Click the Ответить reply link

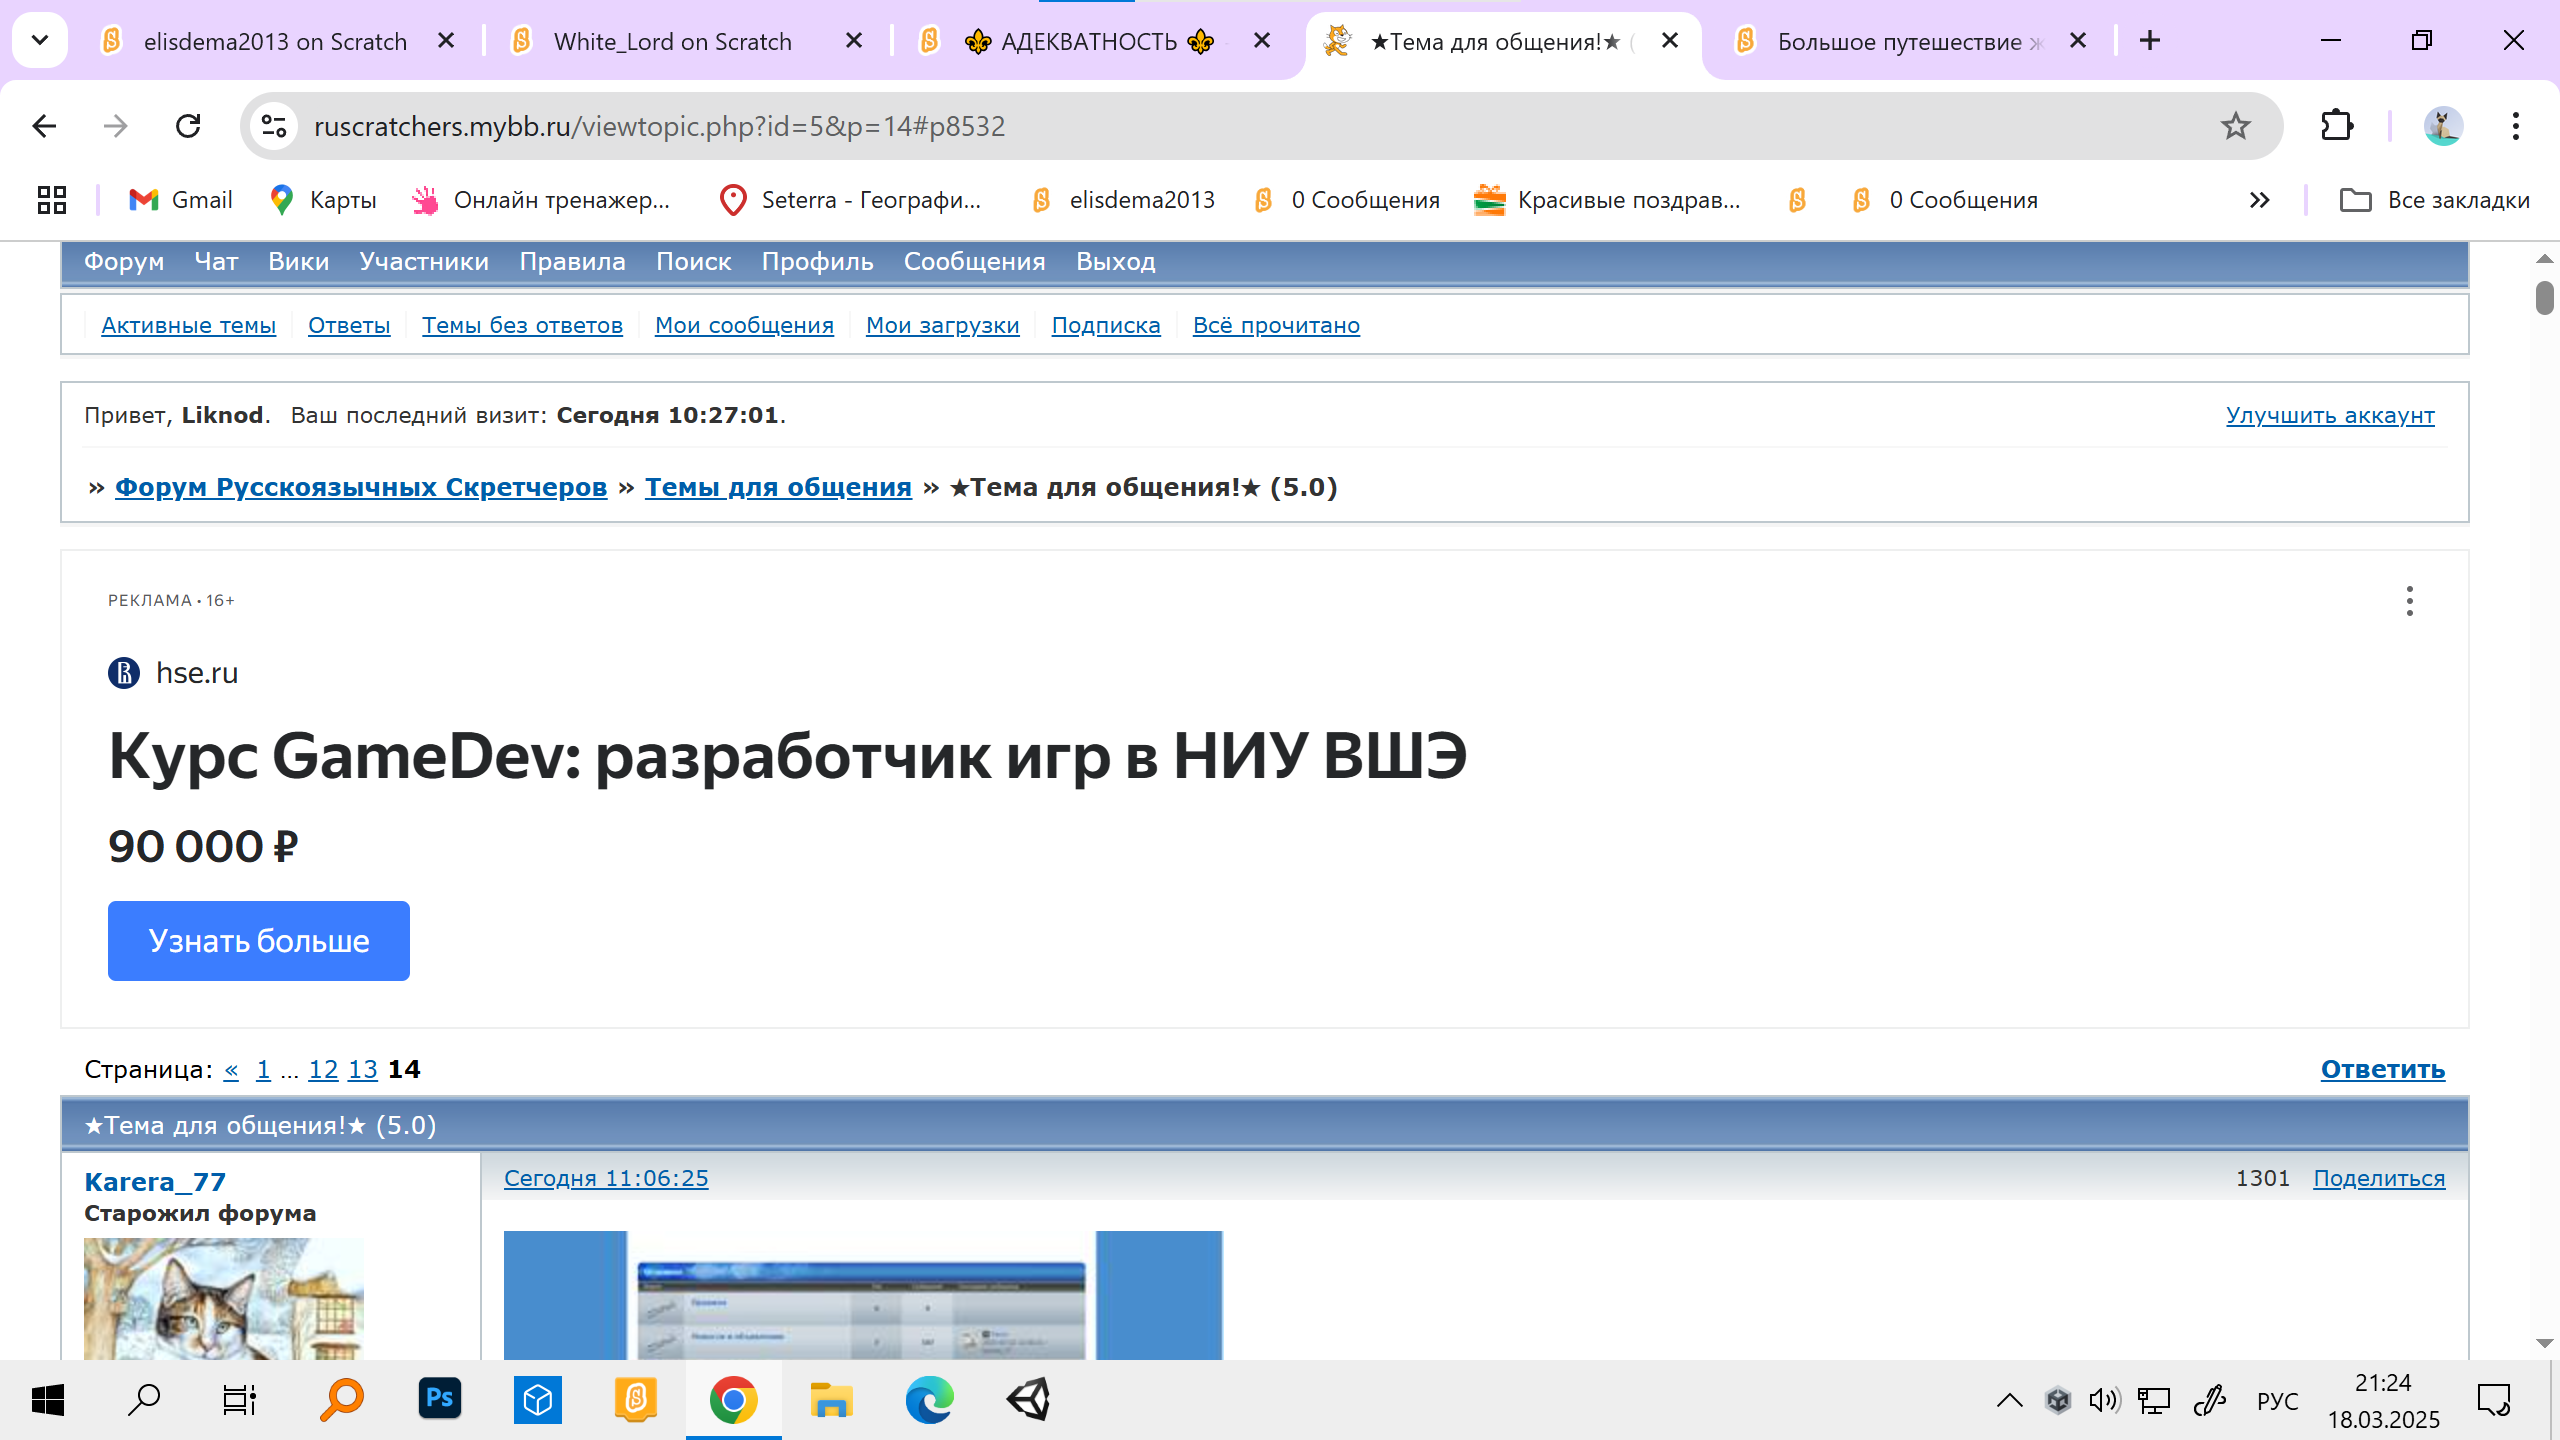point(2382,1069)
